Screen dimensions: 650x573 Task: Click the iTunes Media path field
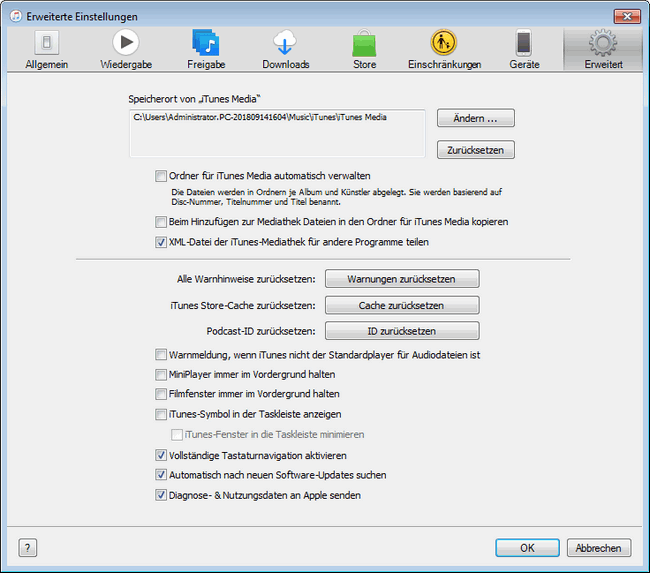click(277, 134)
